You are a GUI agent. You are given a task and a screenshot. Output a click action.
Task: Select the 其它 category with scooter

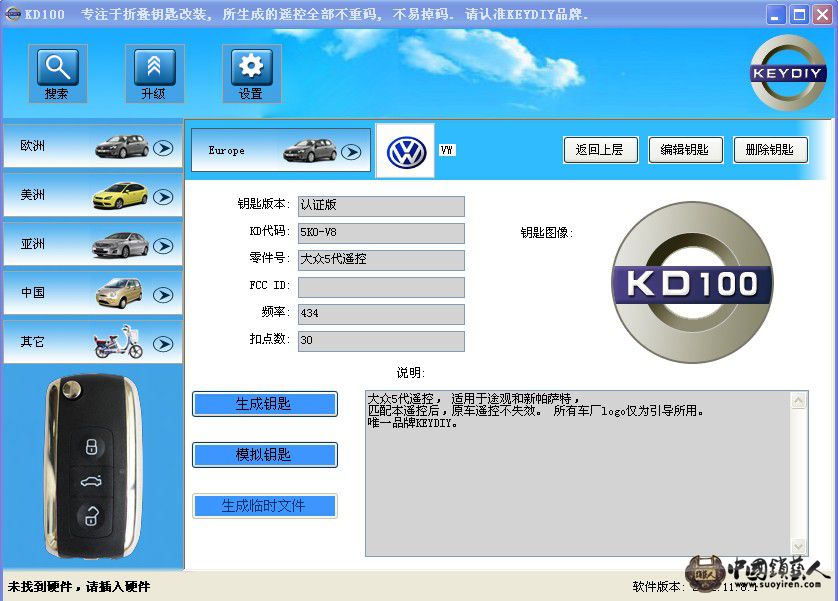pos(93,342)
